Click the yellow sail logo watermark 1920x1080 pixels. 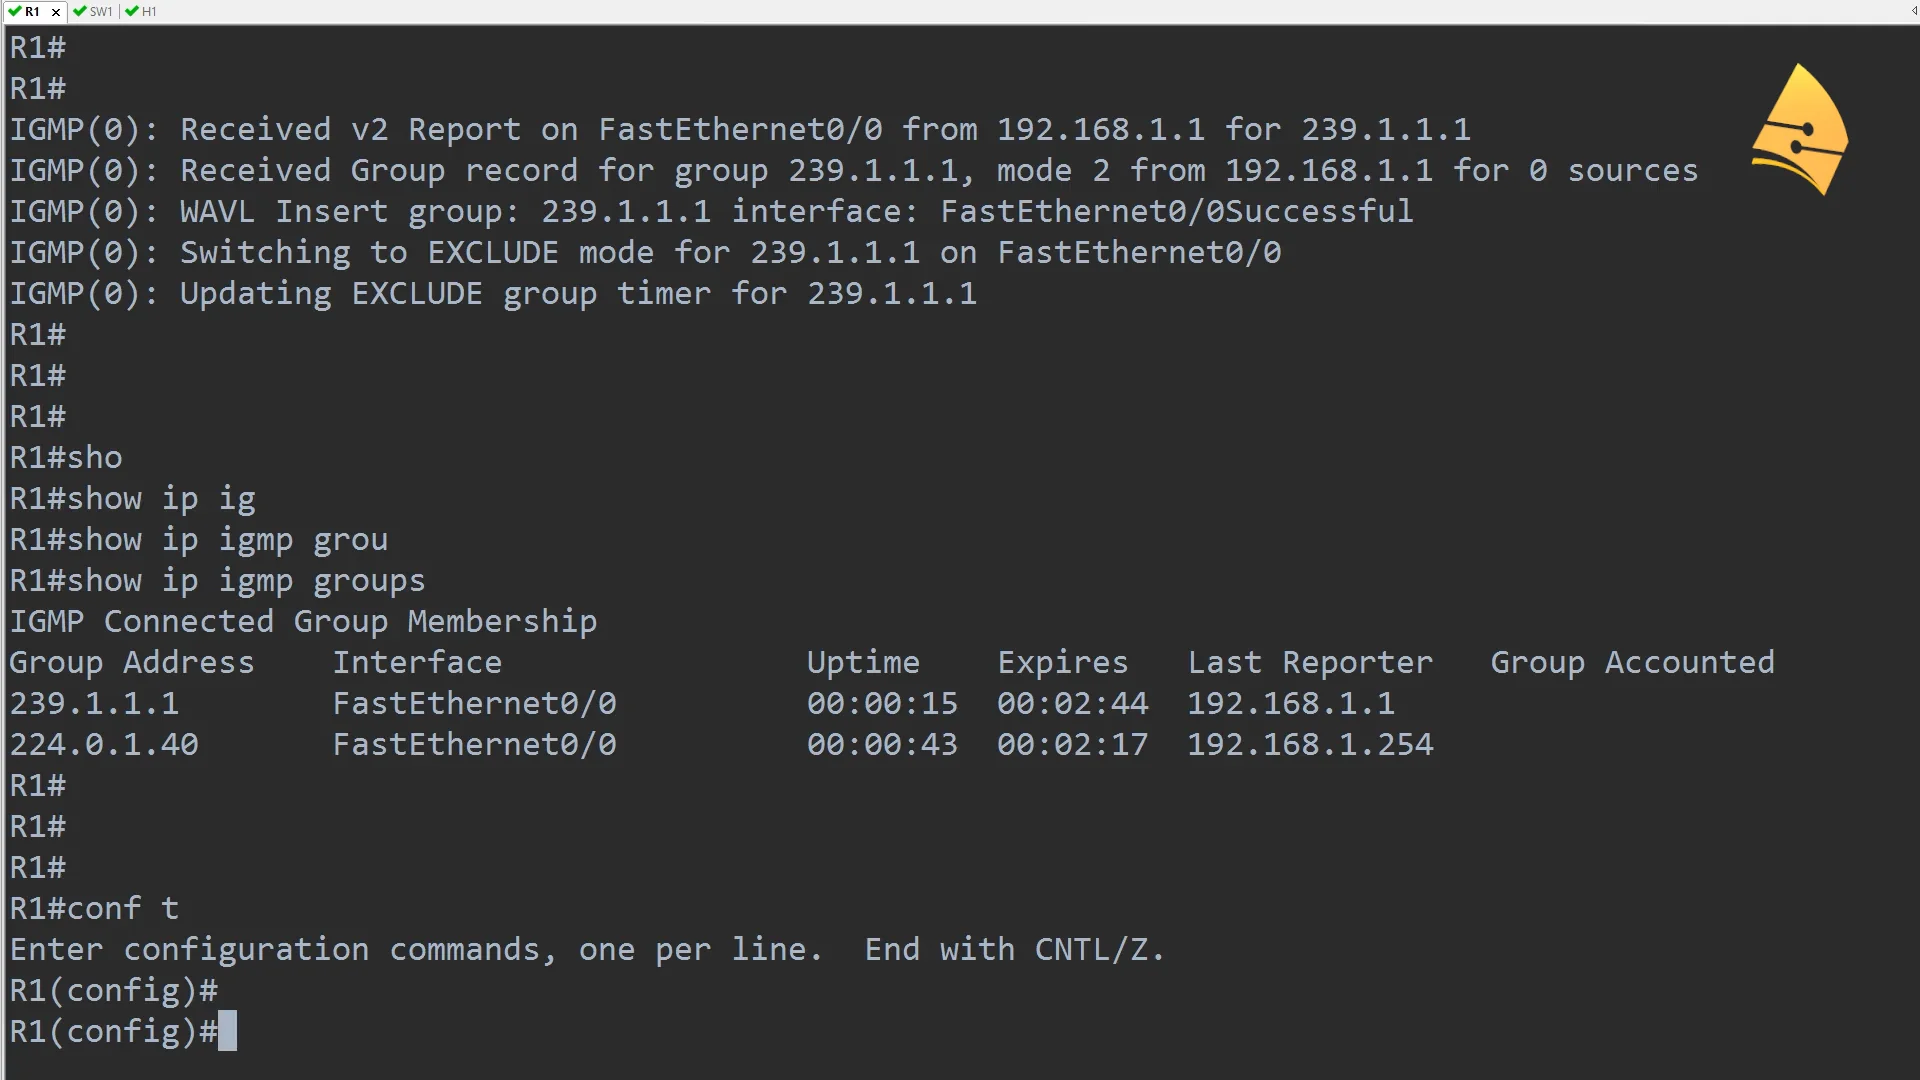[1800, 130]
